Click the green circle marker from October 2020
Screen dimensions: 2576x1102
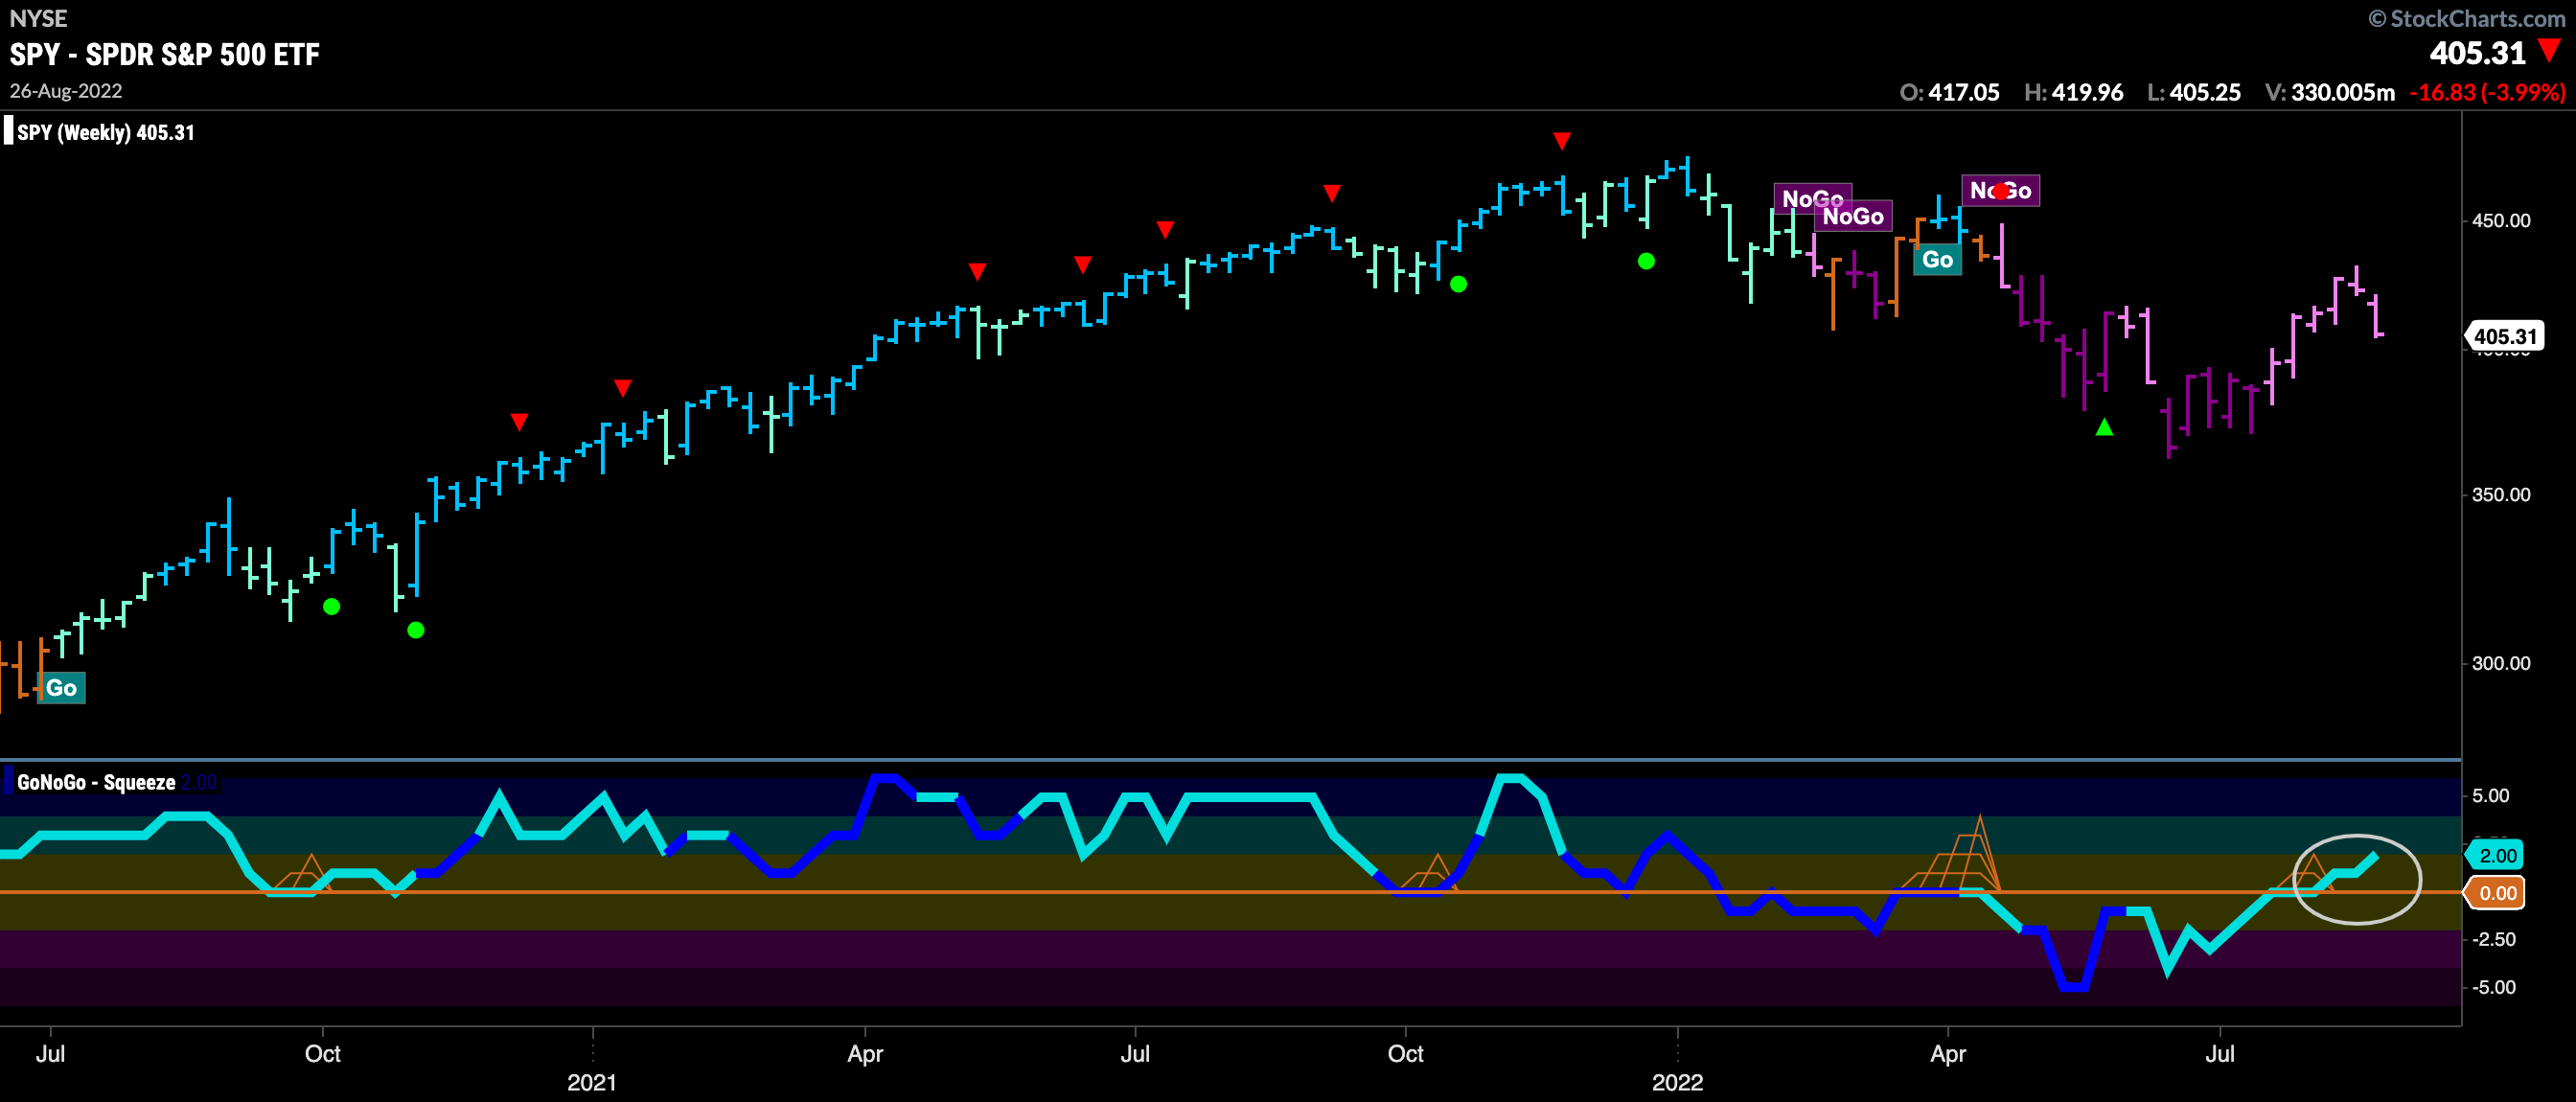332,607
